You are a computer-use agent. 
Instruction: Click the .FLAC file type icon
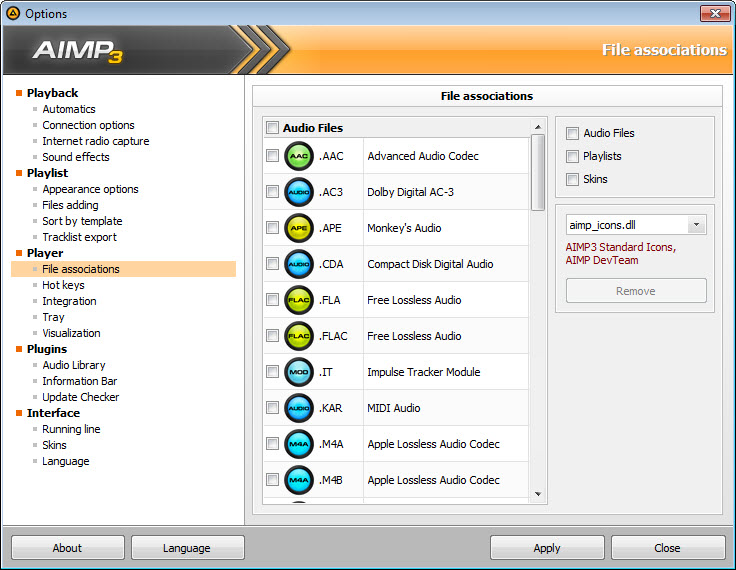(x=299, y=336)
